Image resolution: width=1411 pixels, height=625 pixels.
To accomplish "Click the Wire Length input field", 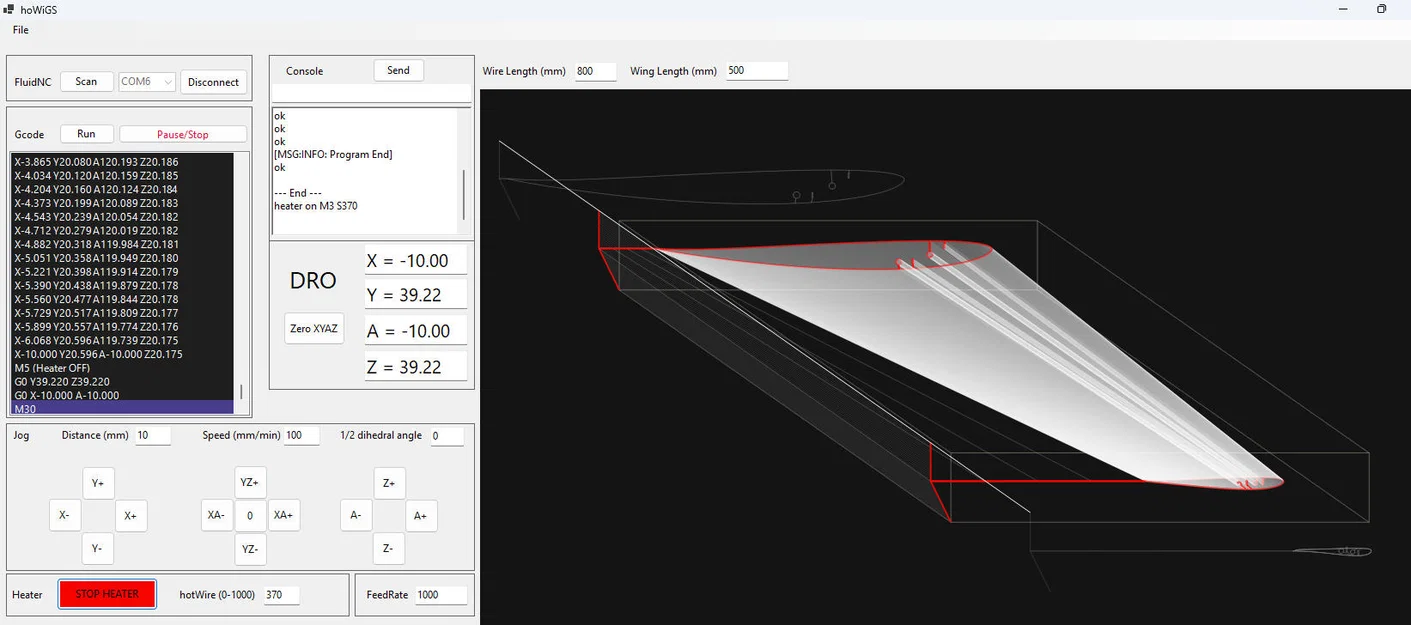I will [x=595, y=70].
